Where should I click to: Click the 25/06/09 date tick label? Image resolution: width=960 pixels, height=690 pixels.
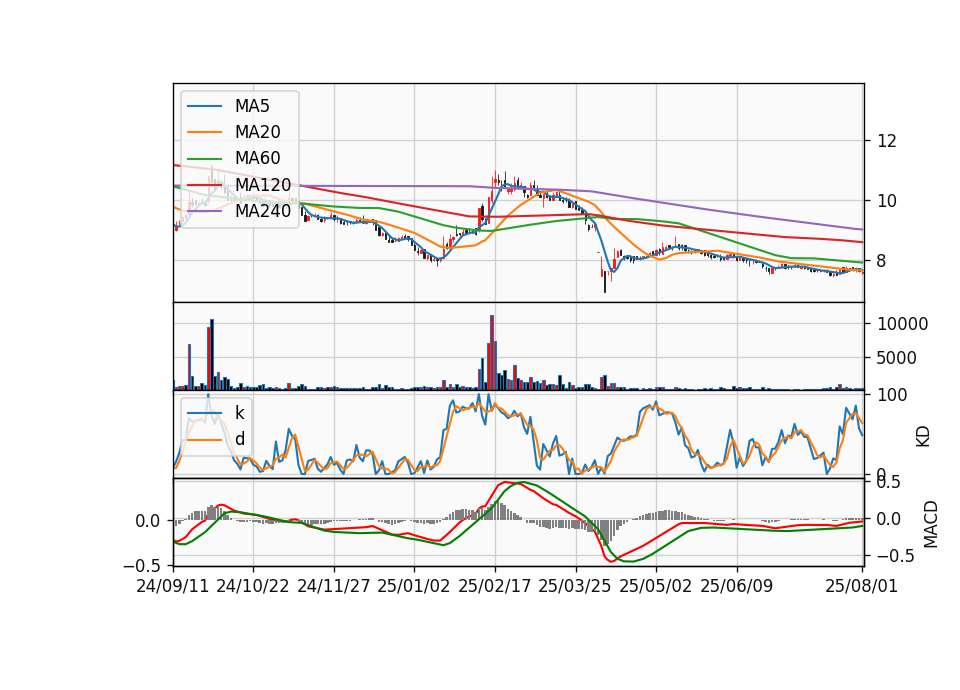pos(737,586)
